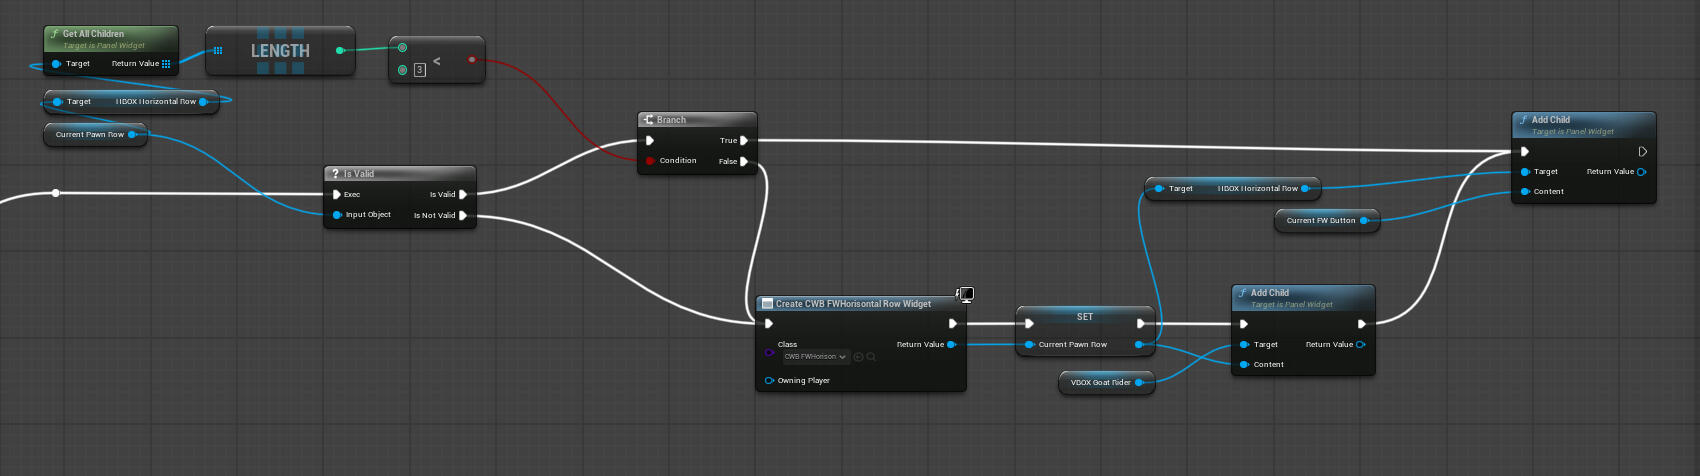Click the Branch node's True output pin

point(744,141)
